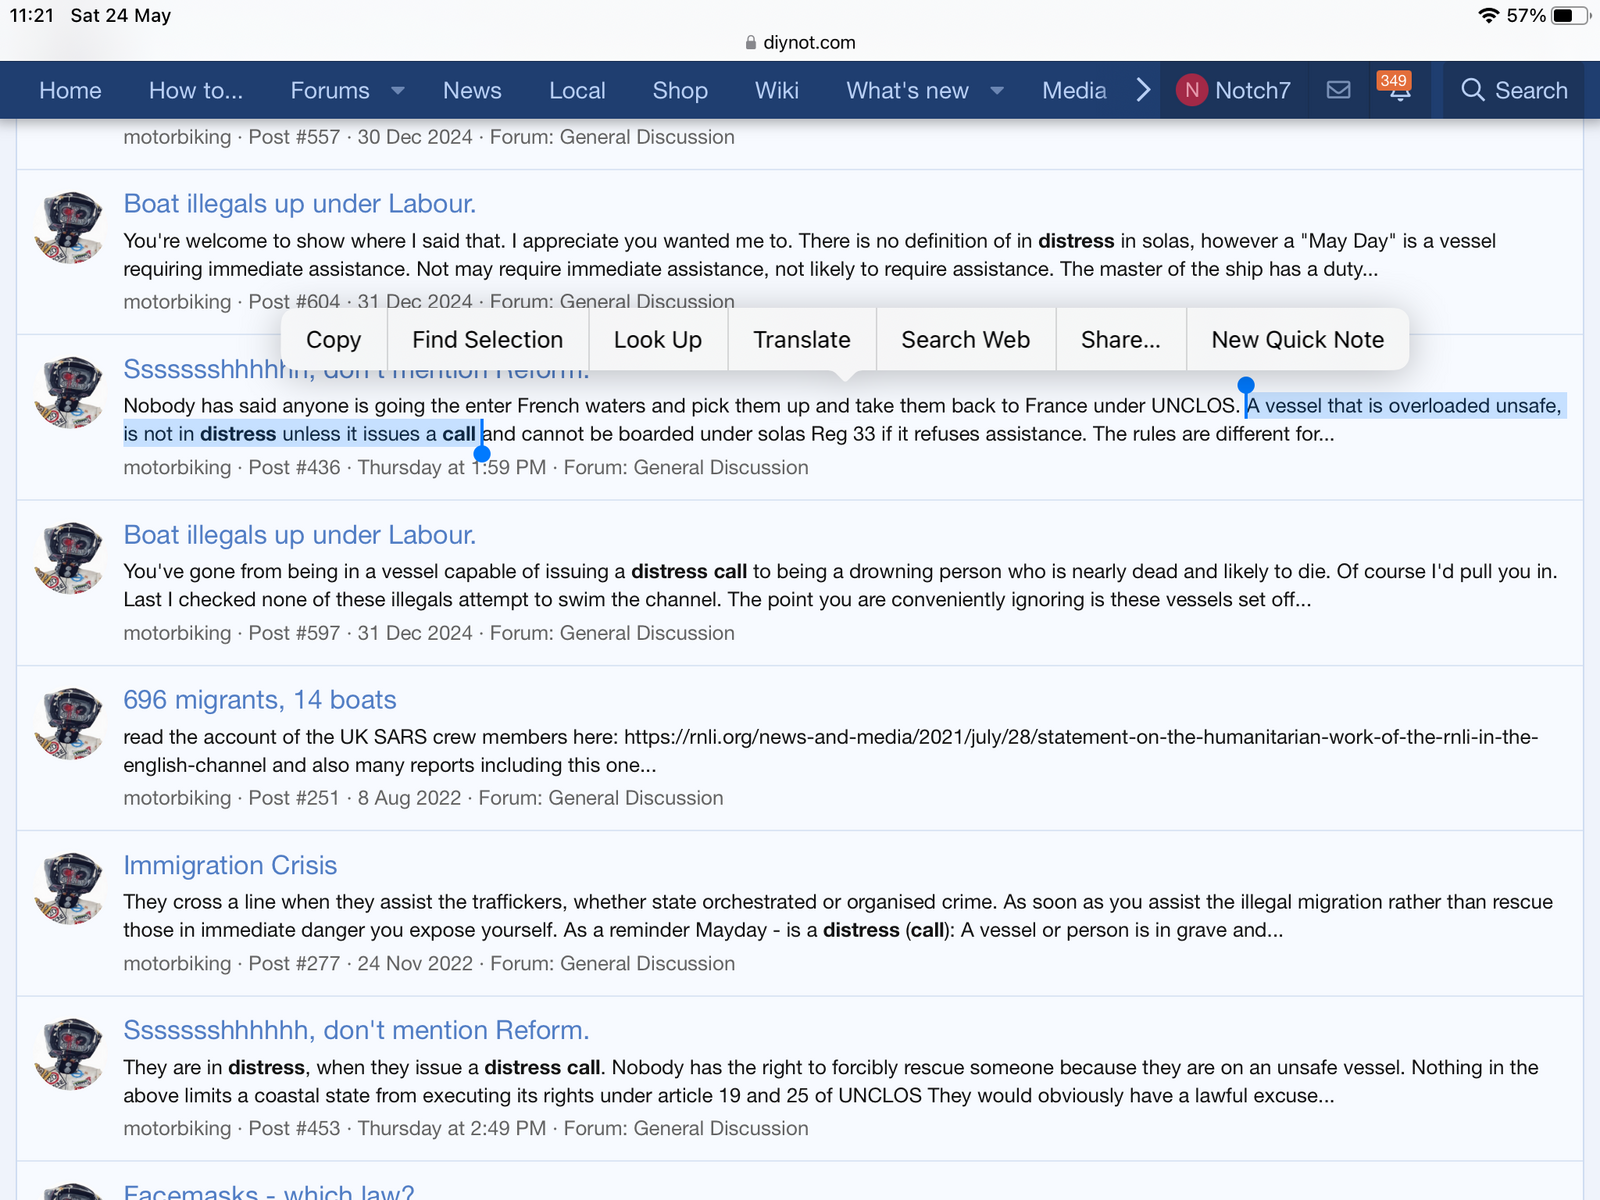Click the padlock icon beside diynot.com
Screen dimensions: 1600x1200
[751, 43]
